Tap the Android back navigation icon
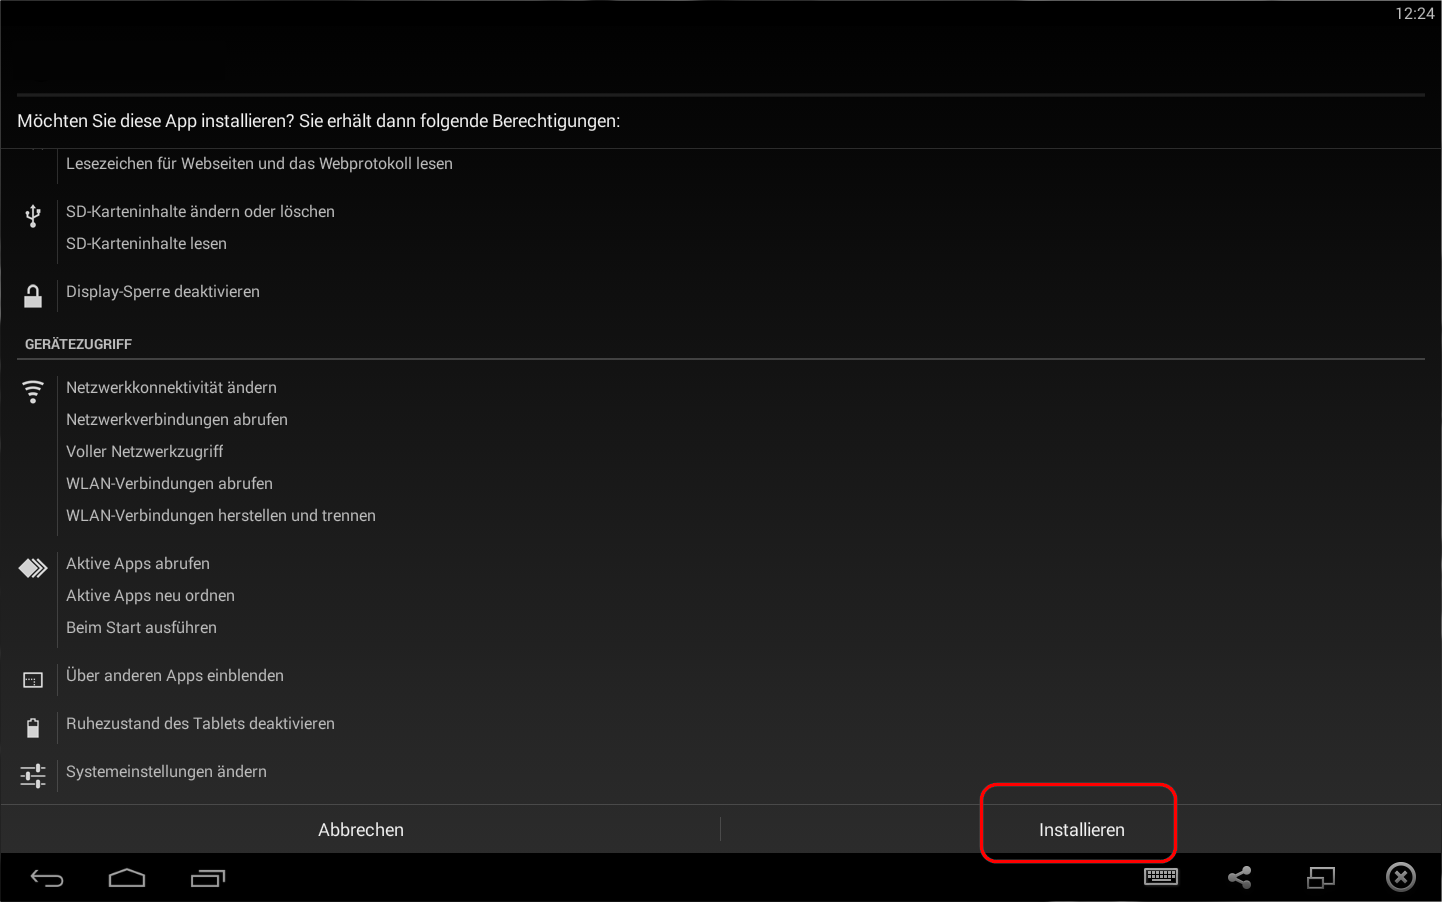The height and width of the screenshot is (902, 1442). (x=47, y=878)
